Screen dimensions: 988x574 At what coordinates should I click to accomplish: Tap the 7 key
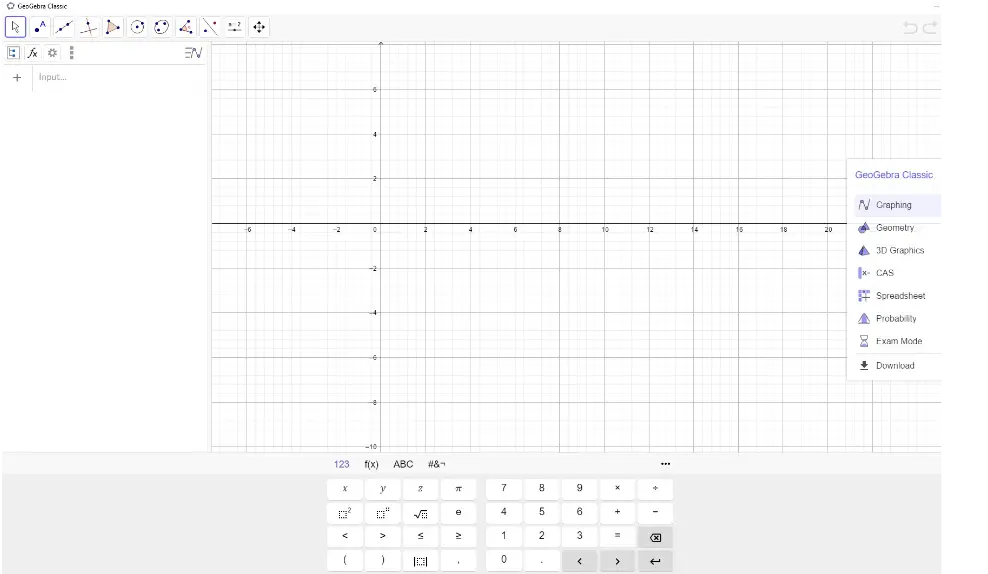click(x=503, y=488)
